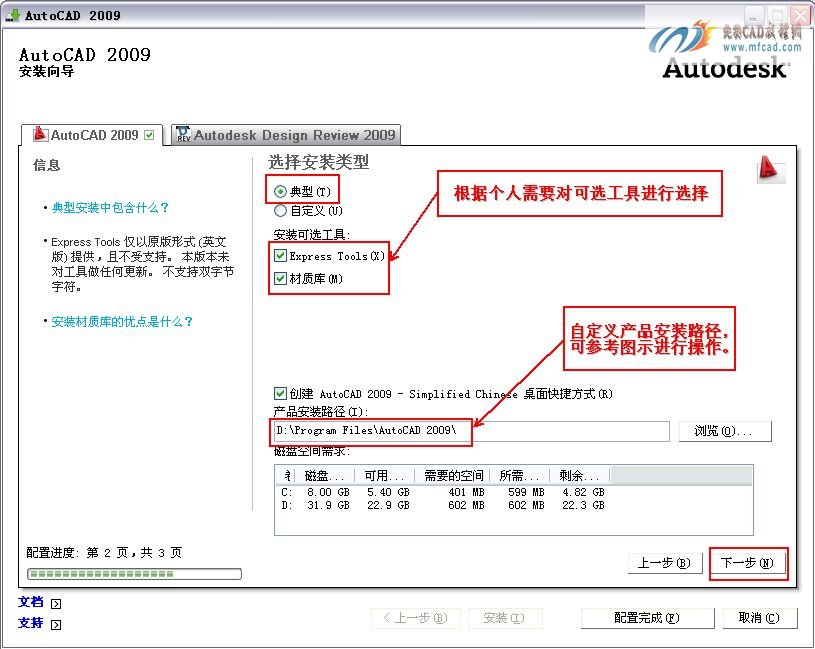
Task: Select the 所需... column header
Action: tap(519, 475)
